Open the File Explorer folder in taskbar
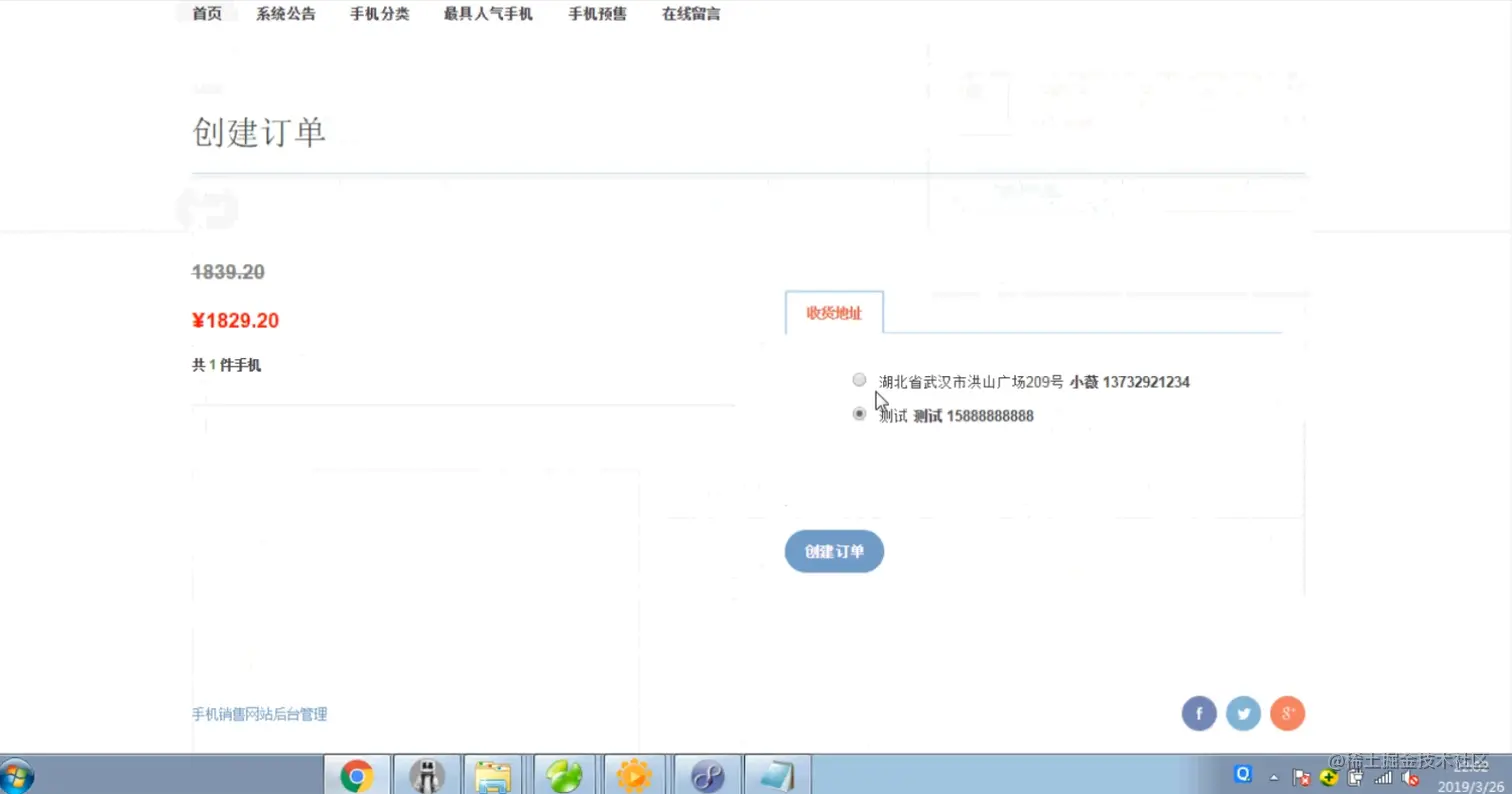 [493, 776]
